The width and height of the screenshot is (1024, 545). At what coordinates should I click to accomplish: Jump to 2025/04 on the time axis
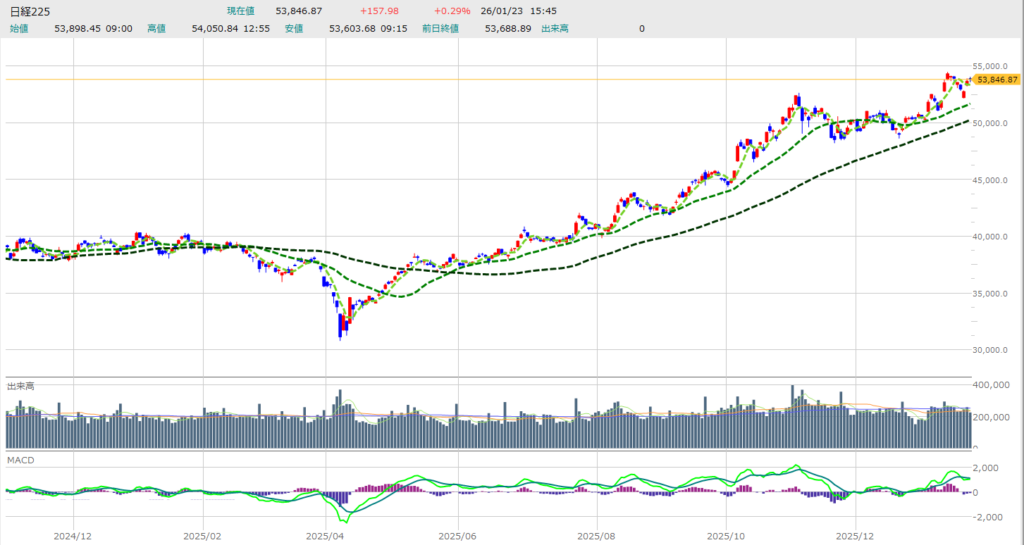coord(327,535)
